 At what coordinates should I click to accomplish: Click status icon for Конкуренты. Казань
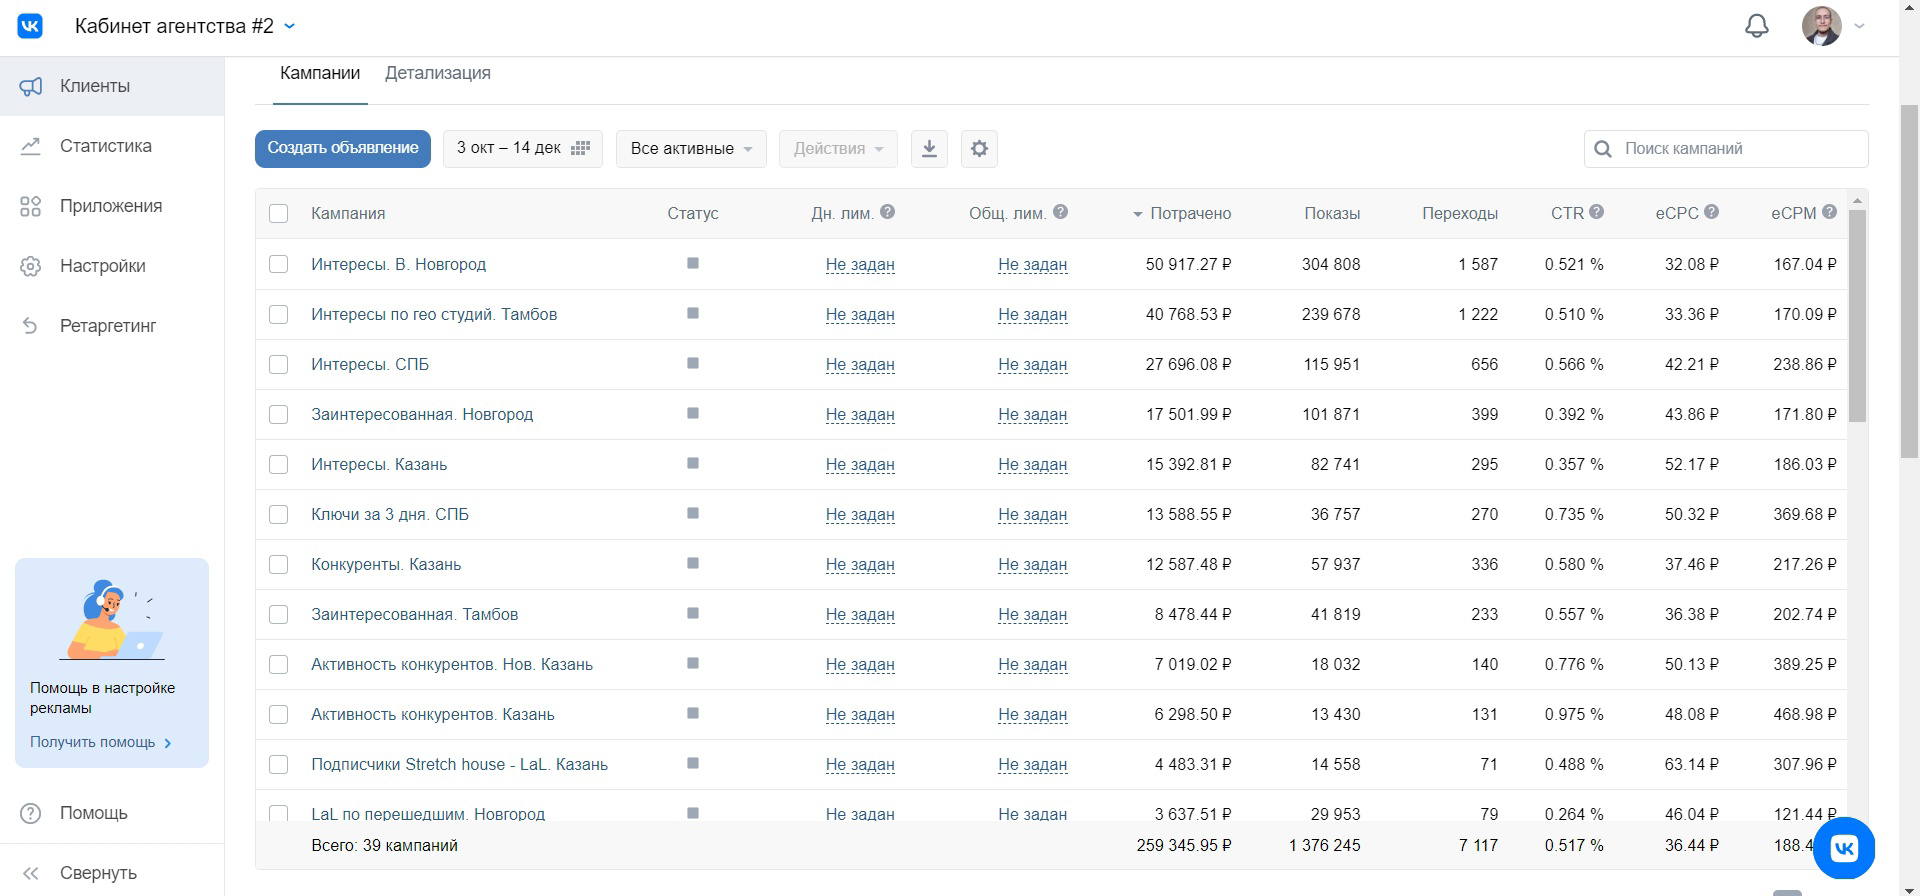pos(693,563)
